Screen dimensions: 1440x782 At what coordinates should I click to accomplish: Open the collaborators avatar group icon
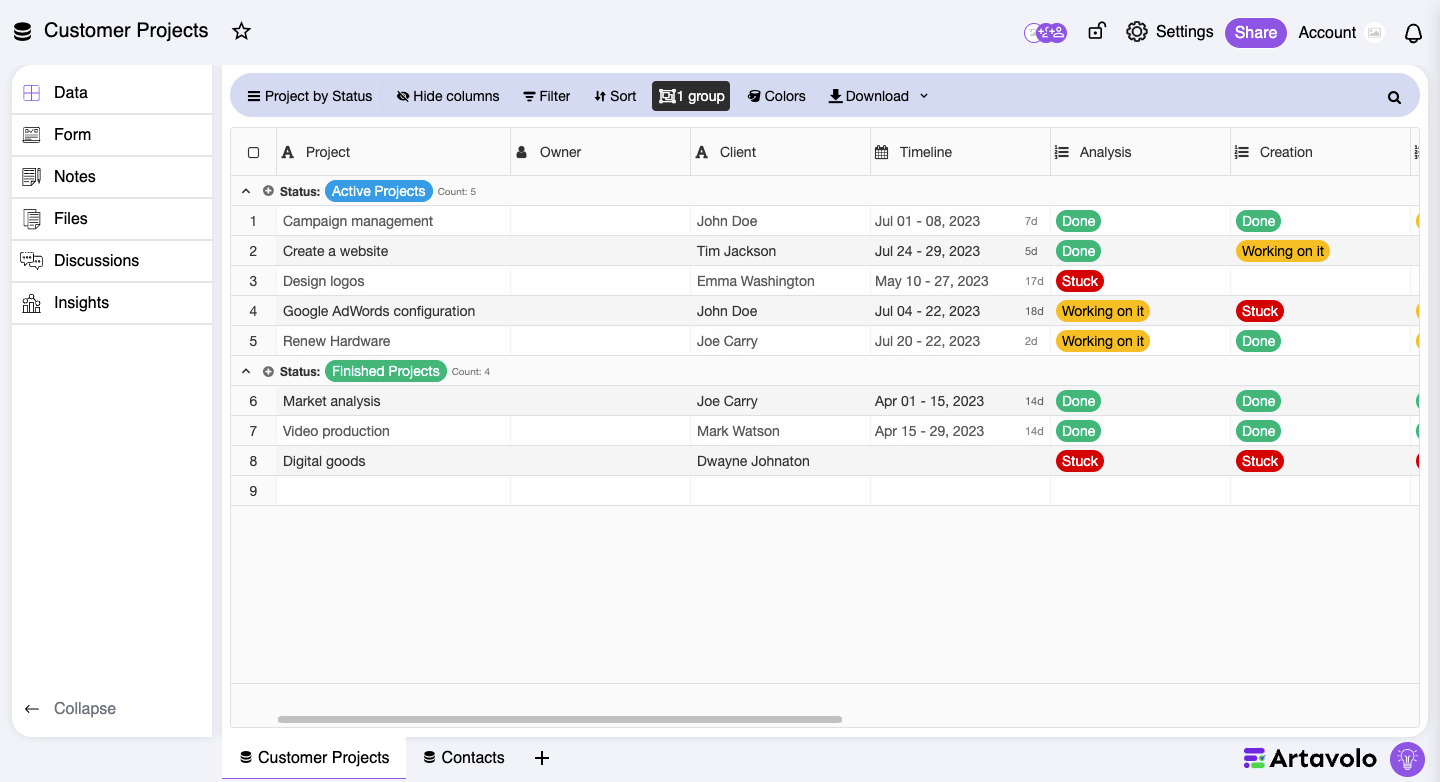coord(1046,32)
